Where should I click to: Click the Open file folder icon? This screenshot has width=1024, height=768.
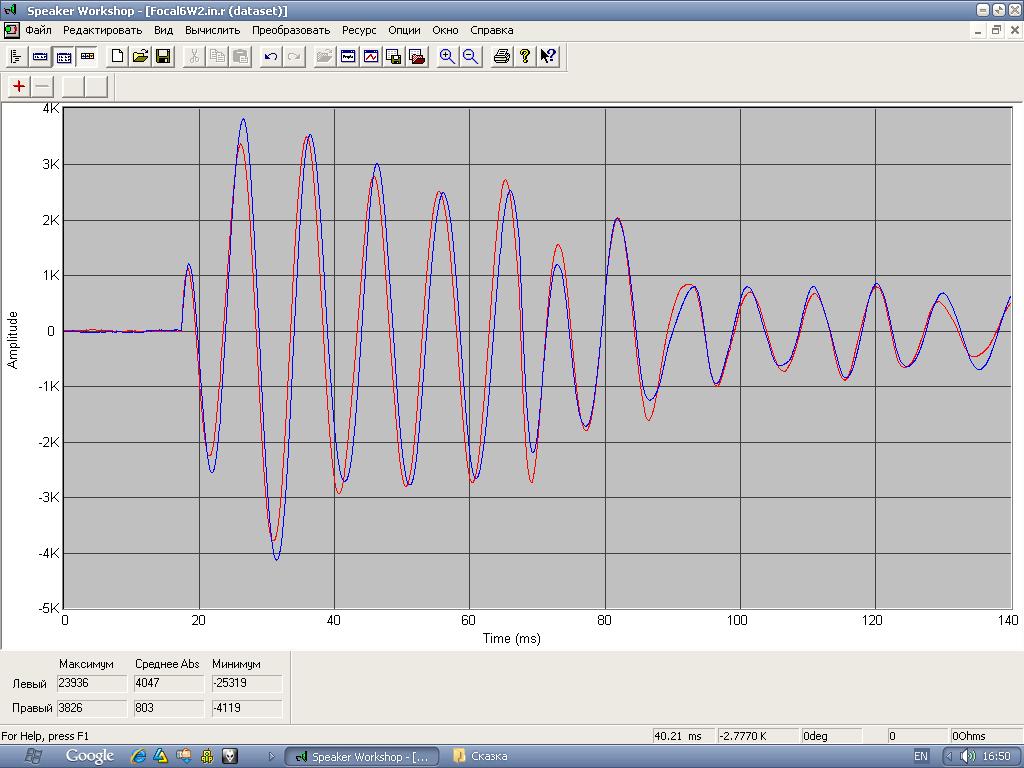click(140, 57)
